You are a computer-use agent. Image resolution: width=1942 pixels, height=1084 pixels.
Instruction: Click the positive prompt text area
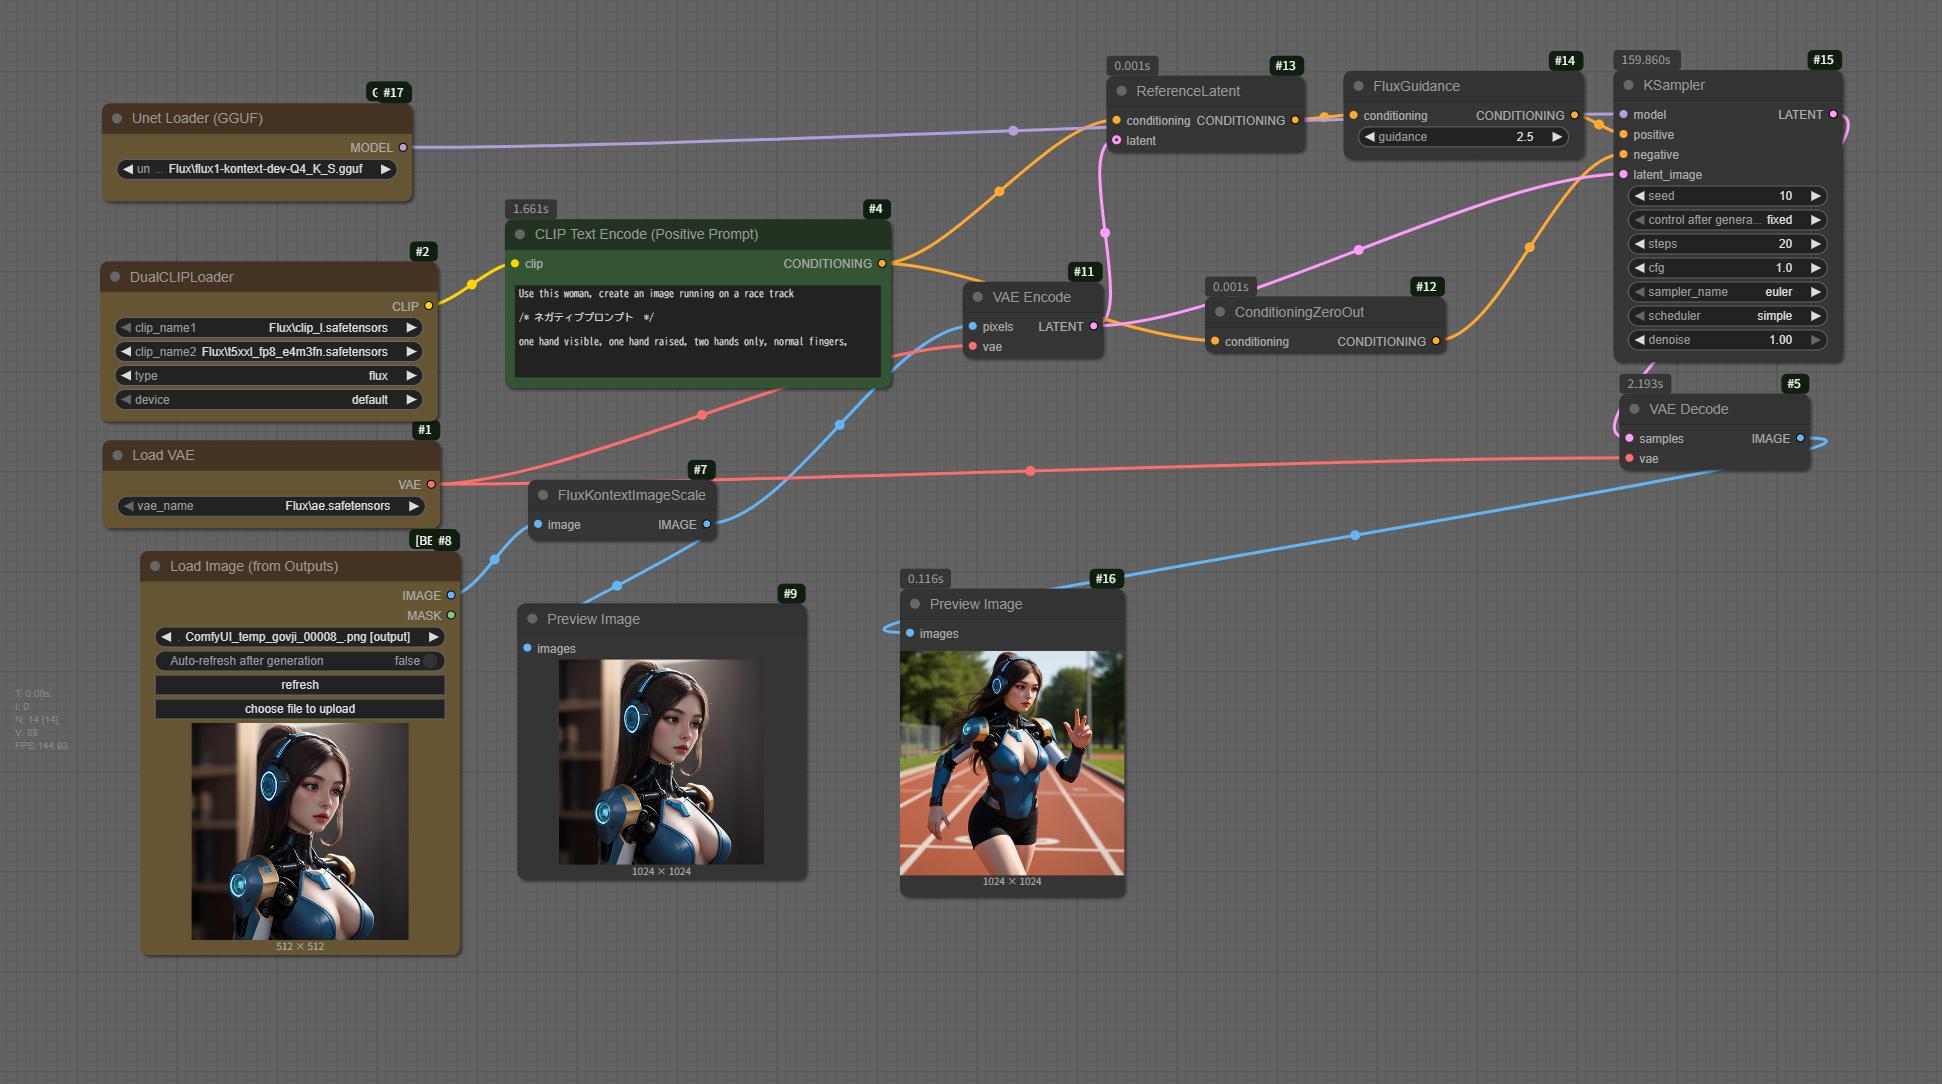(x=697, y=330)
